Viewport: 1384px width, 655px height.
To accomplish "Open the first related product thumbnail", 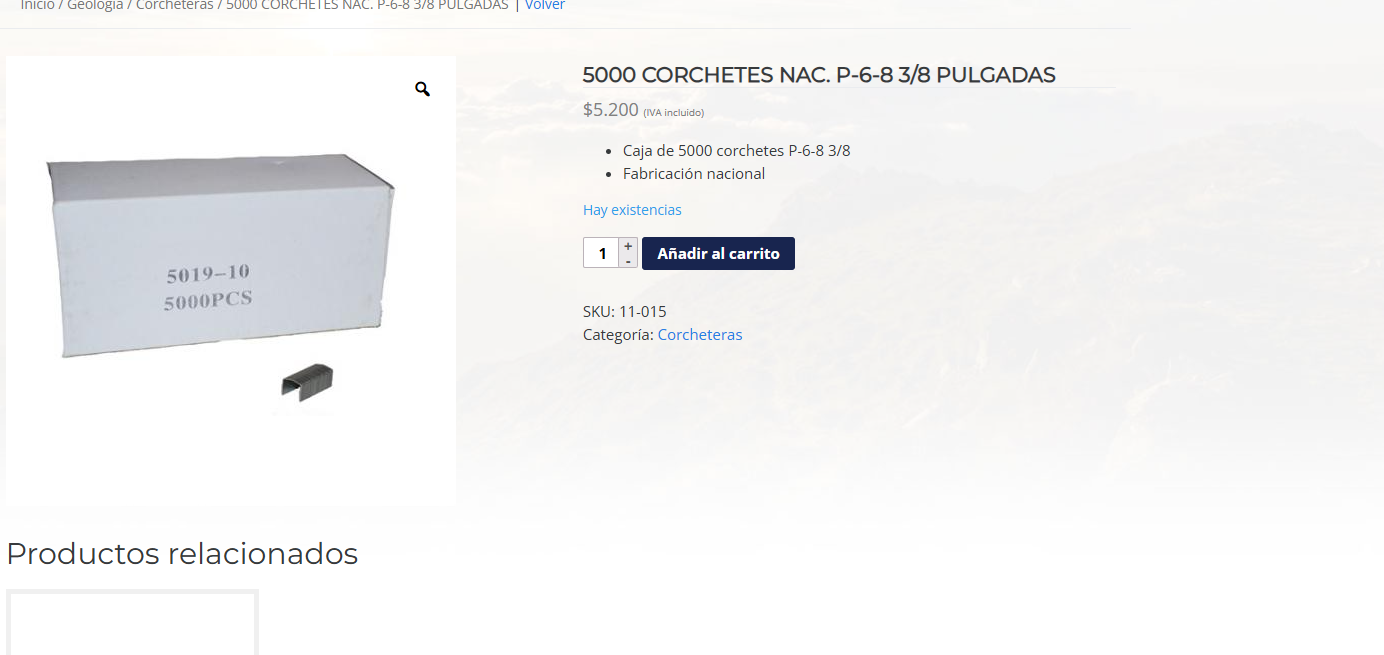I will [132, 622].
